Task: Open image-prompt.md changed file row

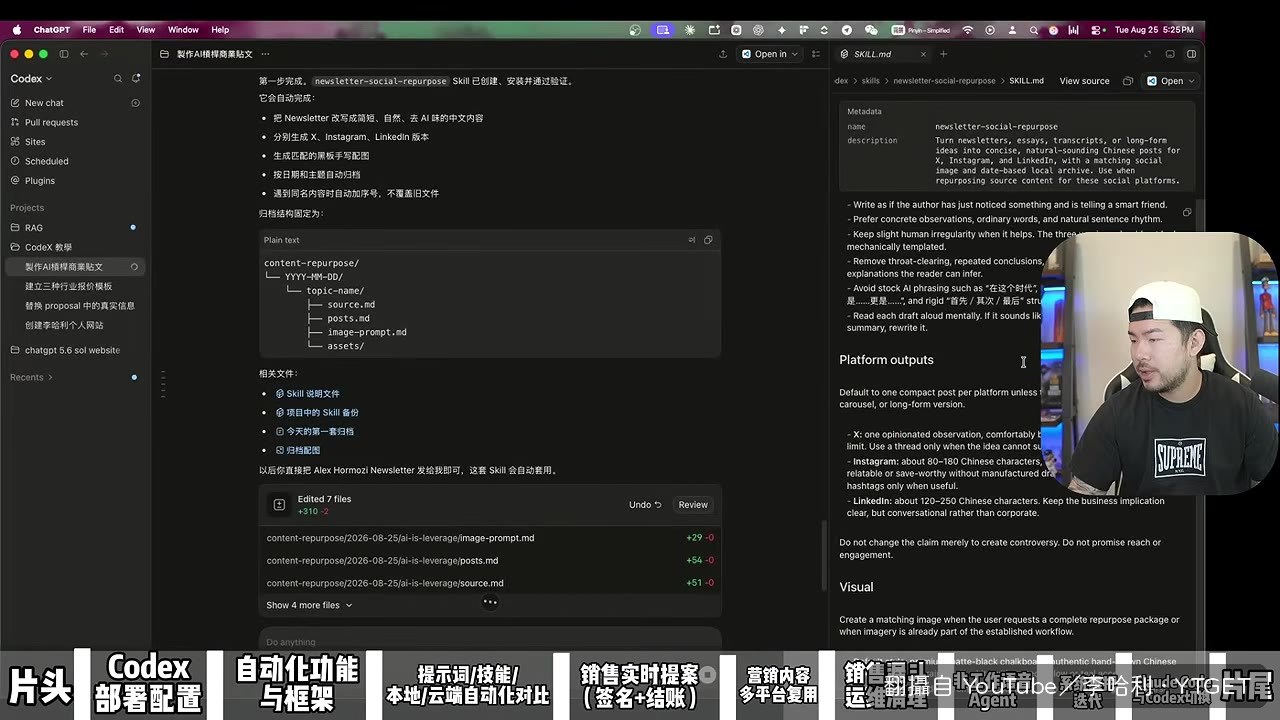Action: click(x=490, y=538)
